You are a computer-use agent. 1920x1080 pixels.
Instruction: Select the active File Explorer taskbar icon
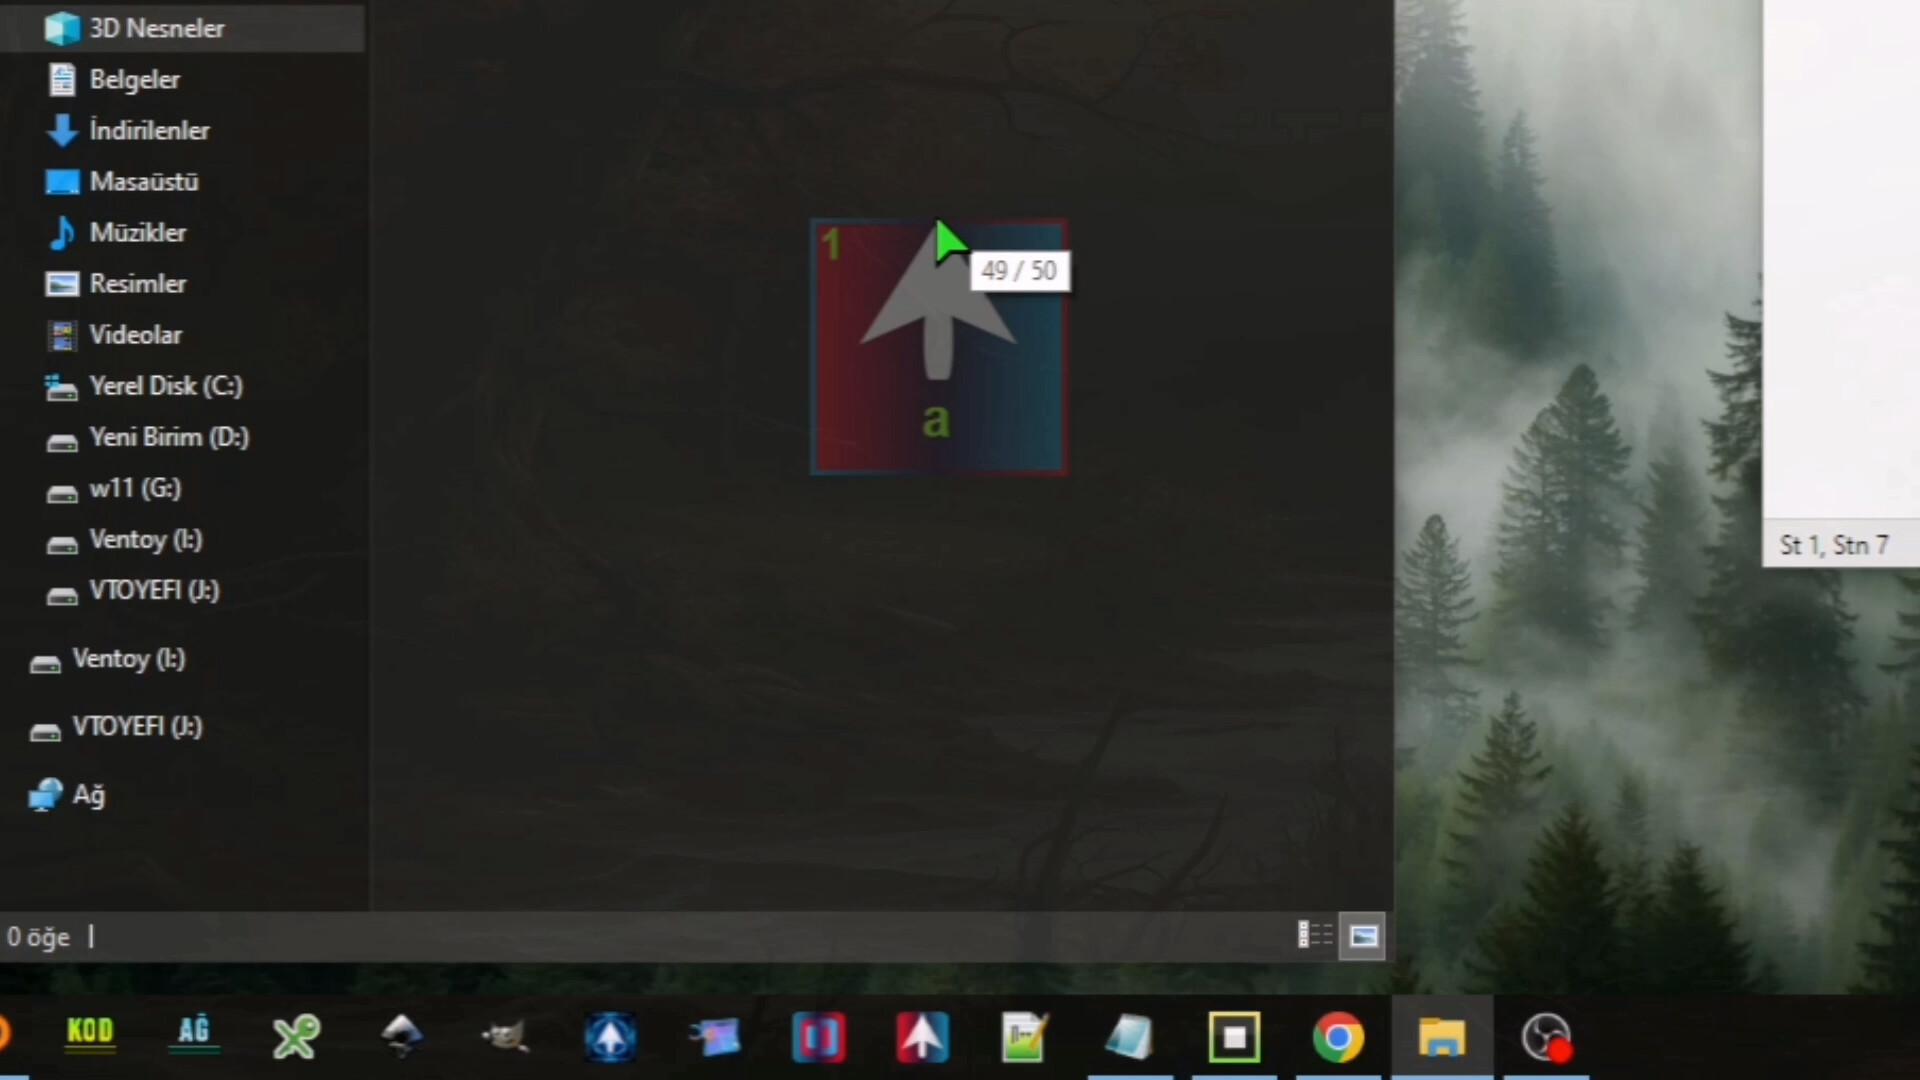(1441, 1037)
